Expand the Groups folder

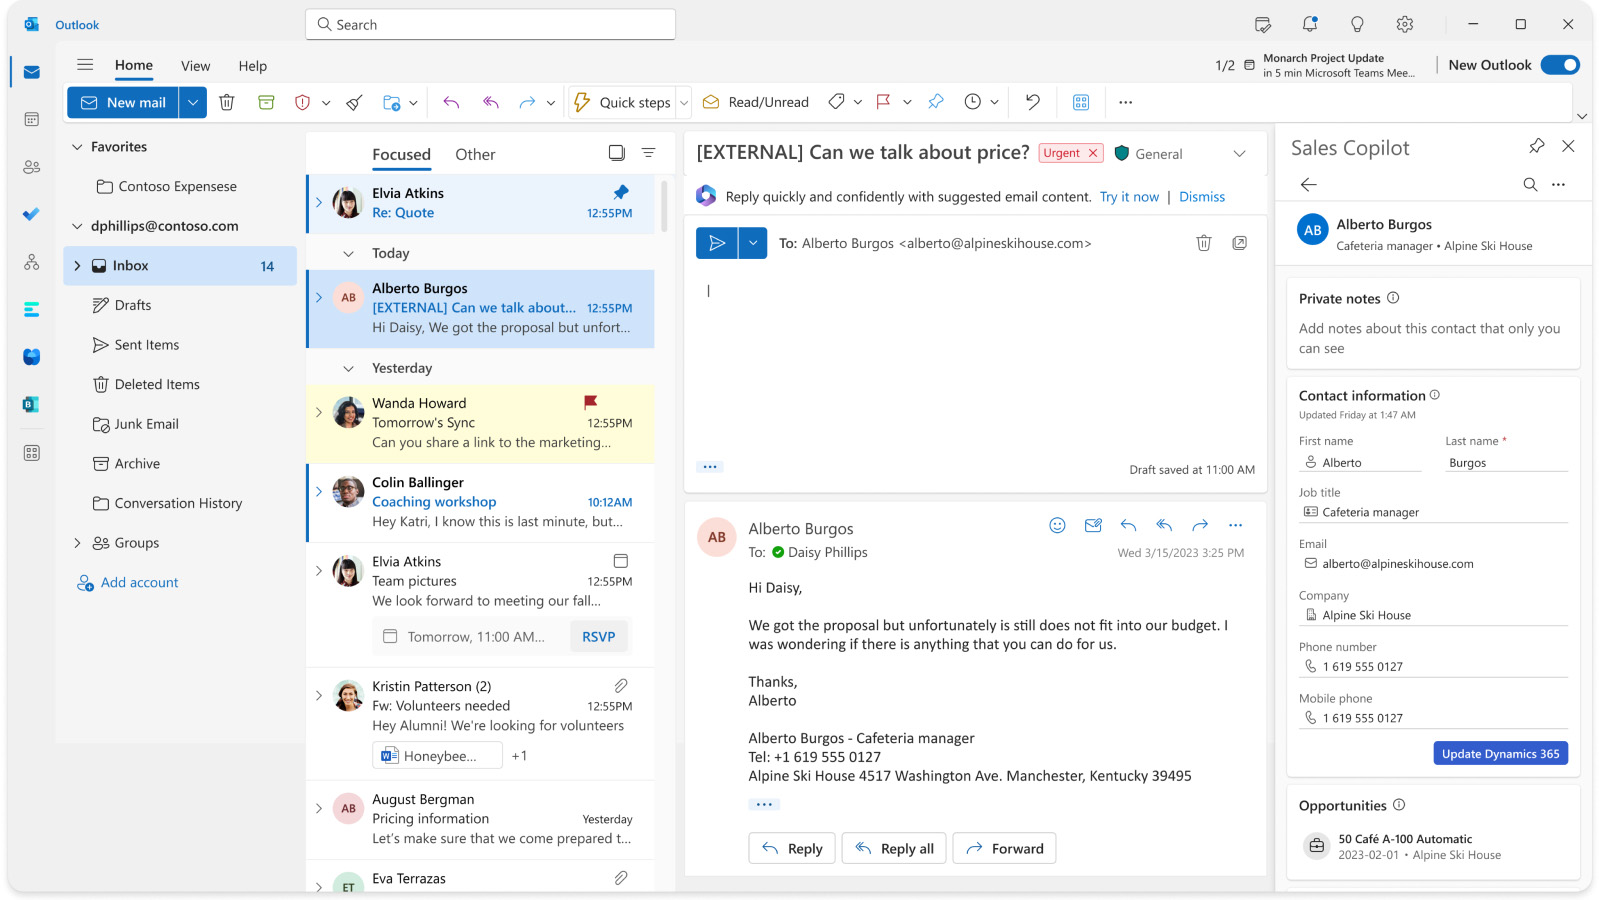coord(77,543)
